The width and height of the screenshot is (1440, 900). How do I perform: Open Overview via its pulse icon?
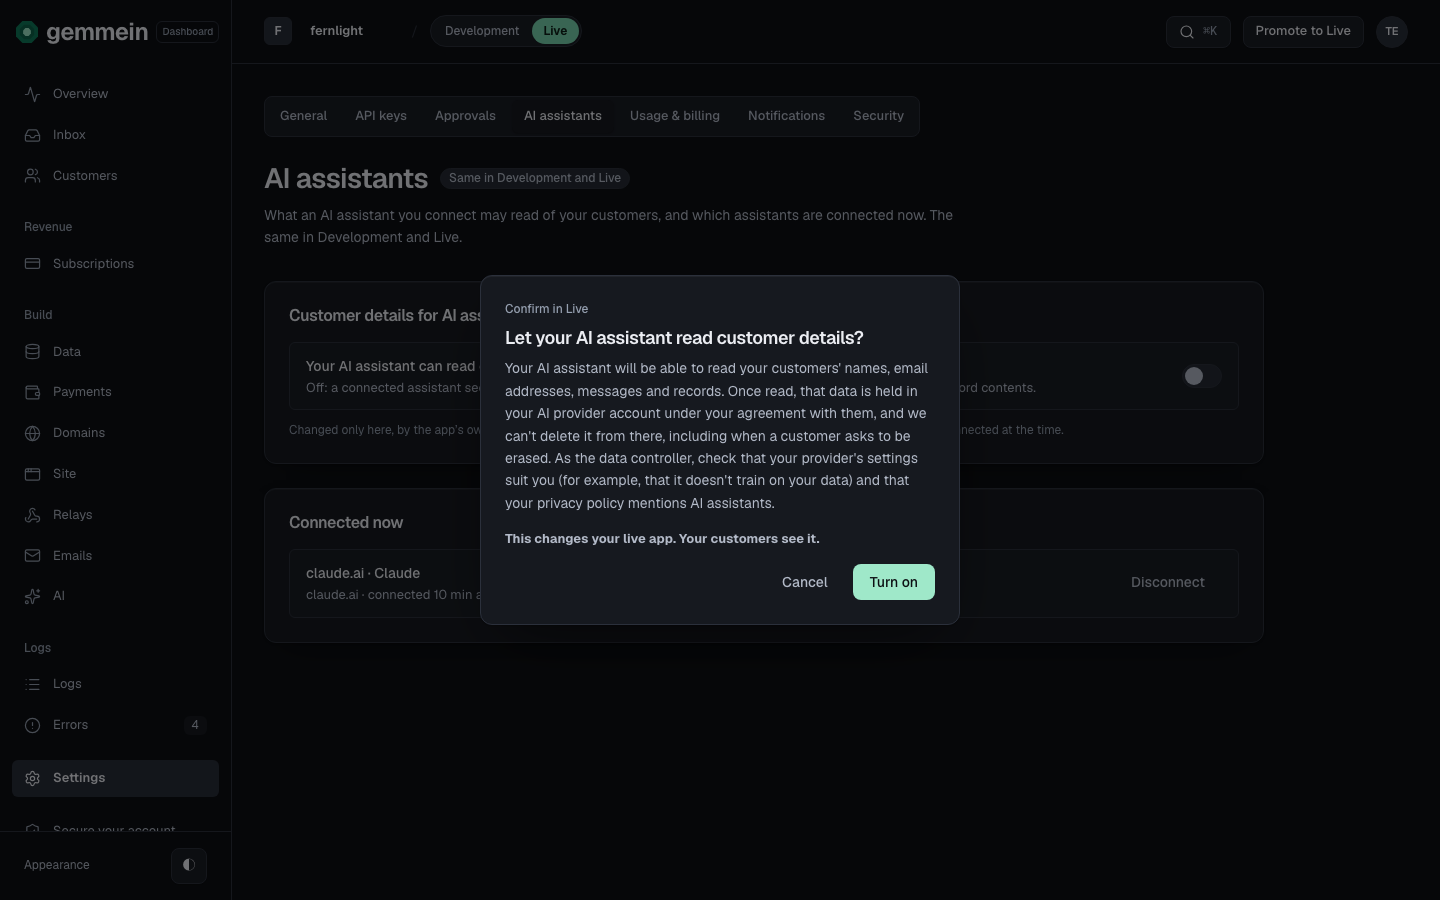33,94
